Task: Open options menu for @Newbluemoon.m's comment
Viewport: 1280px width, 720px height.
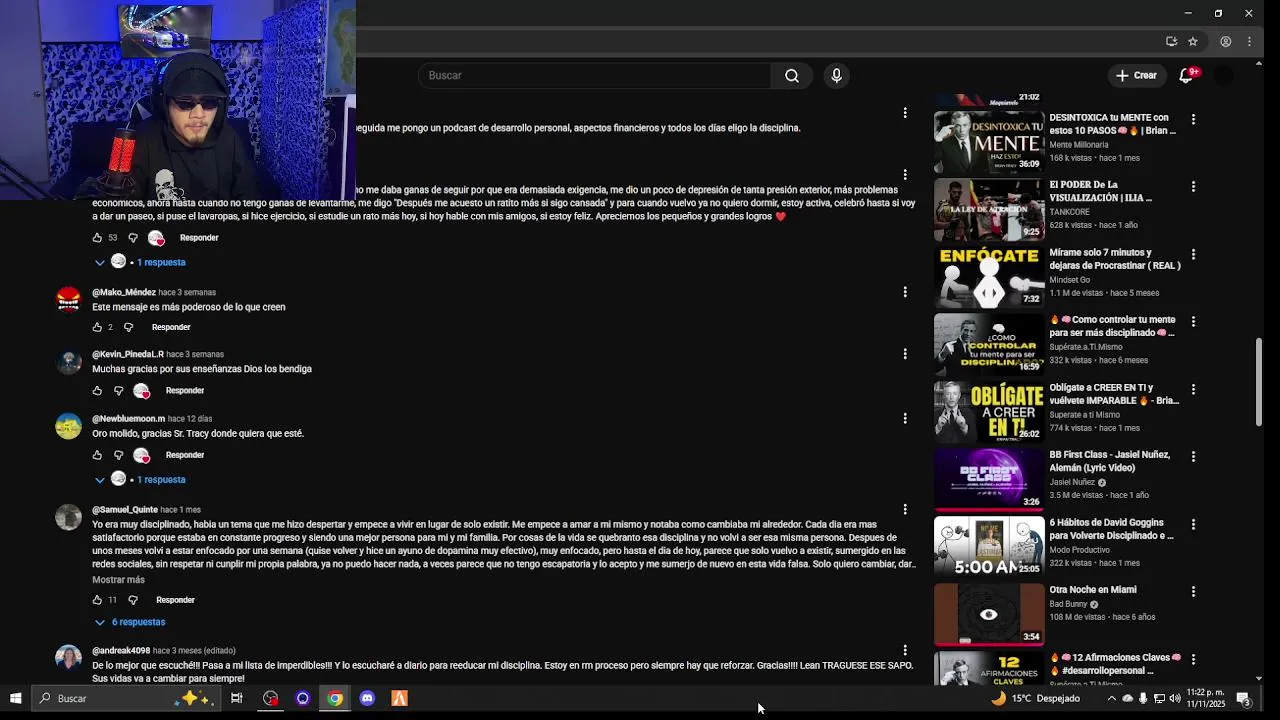Action: tap(905, 418)
